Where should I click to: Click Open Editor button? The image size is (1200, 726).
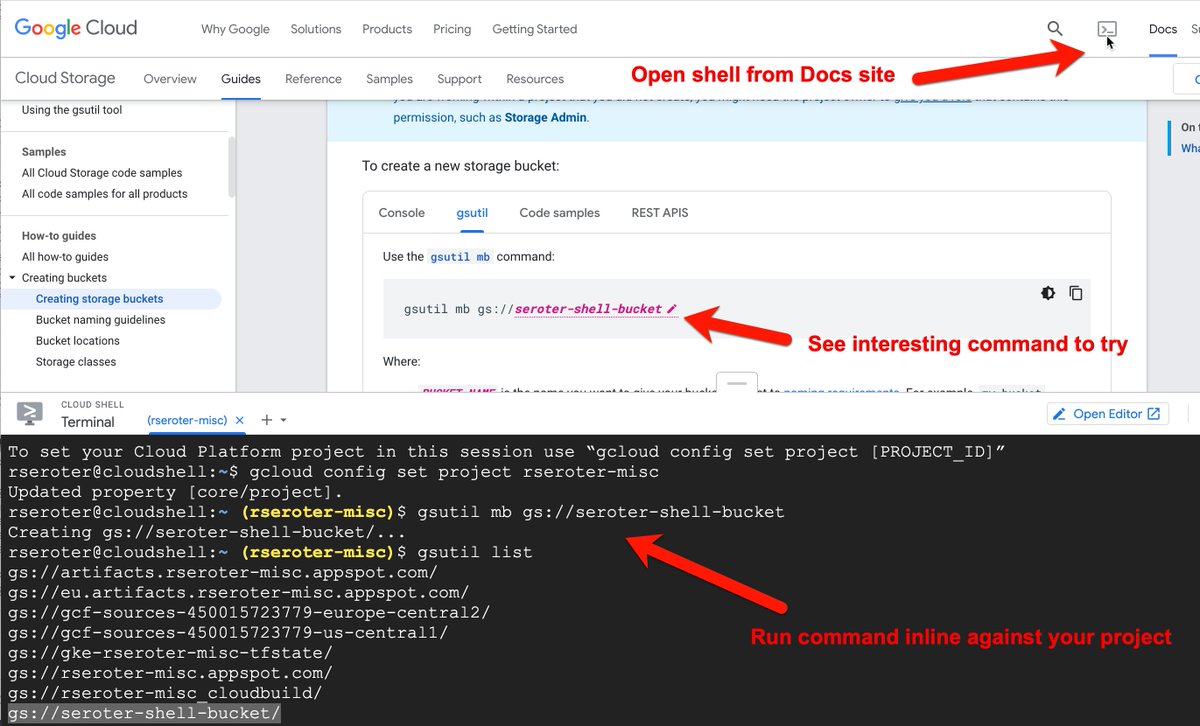pos(1108,414)
